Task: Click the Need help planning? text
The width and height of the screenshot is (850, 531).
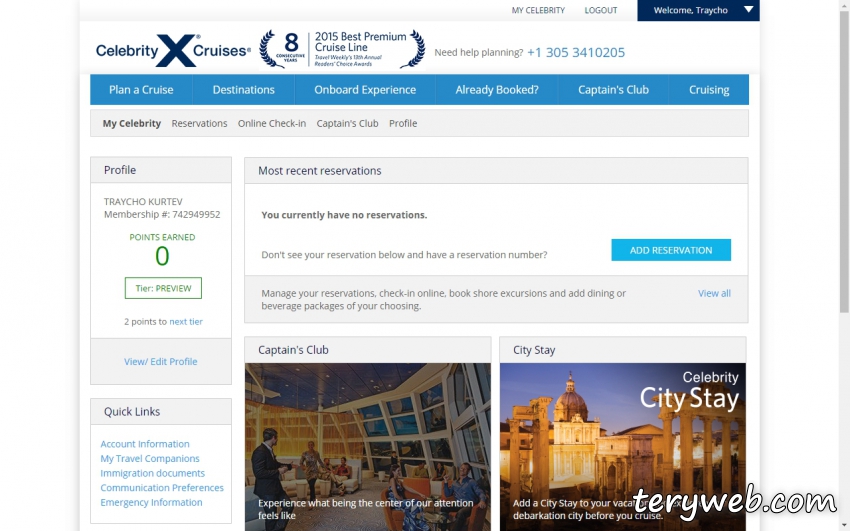Action: tap(479, 53)
